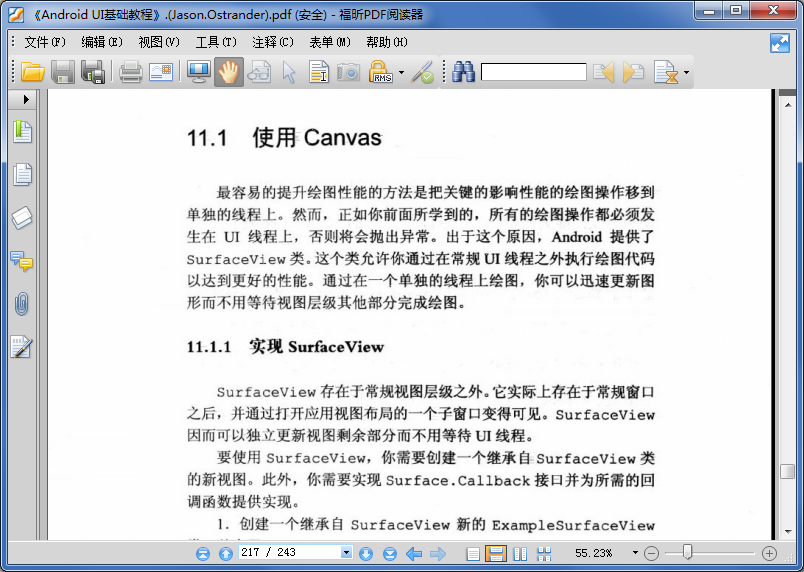804x572 pixels.
Task: Print the document using the printer icon
Action: click(x=130, y=72)
